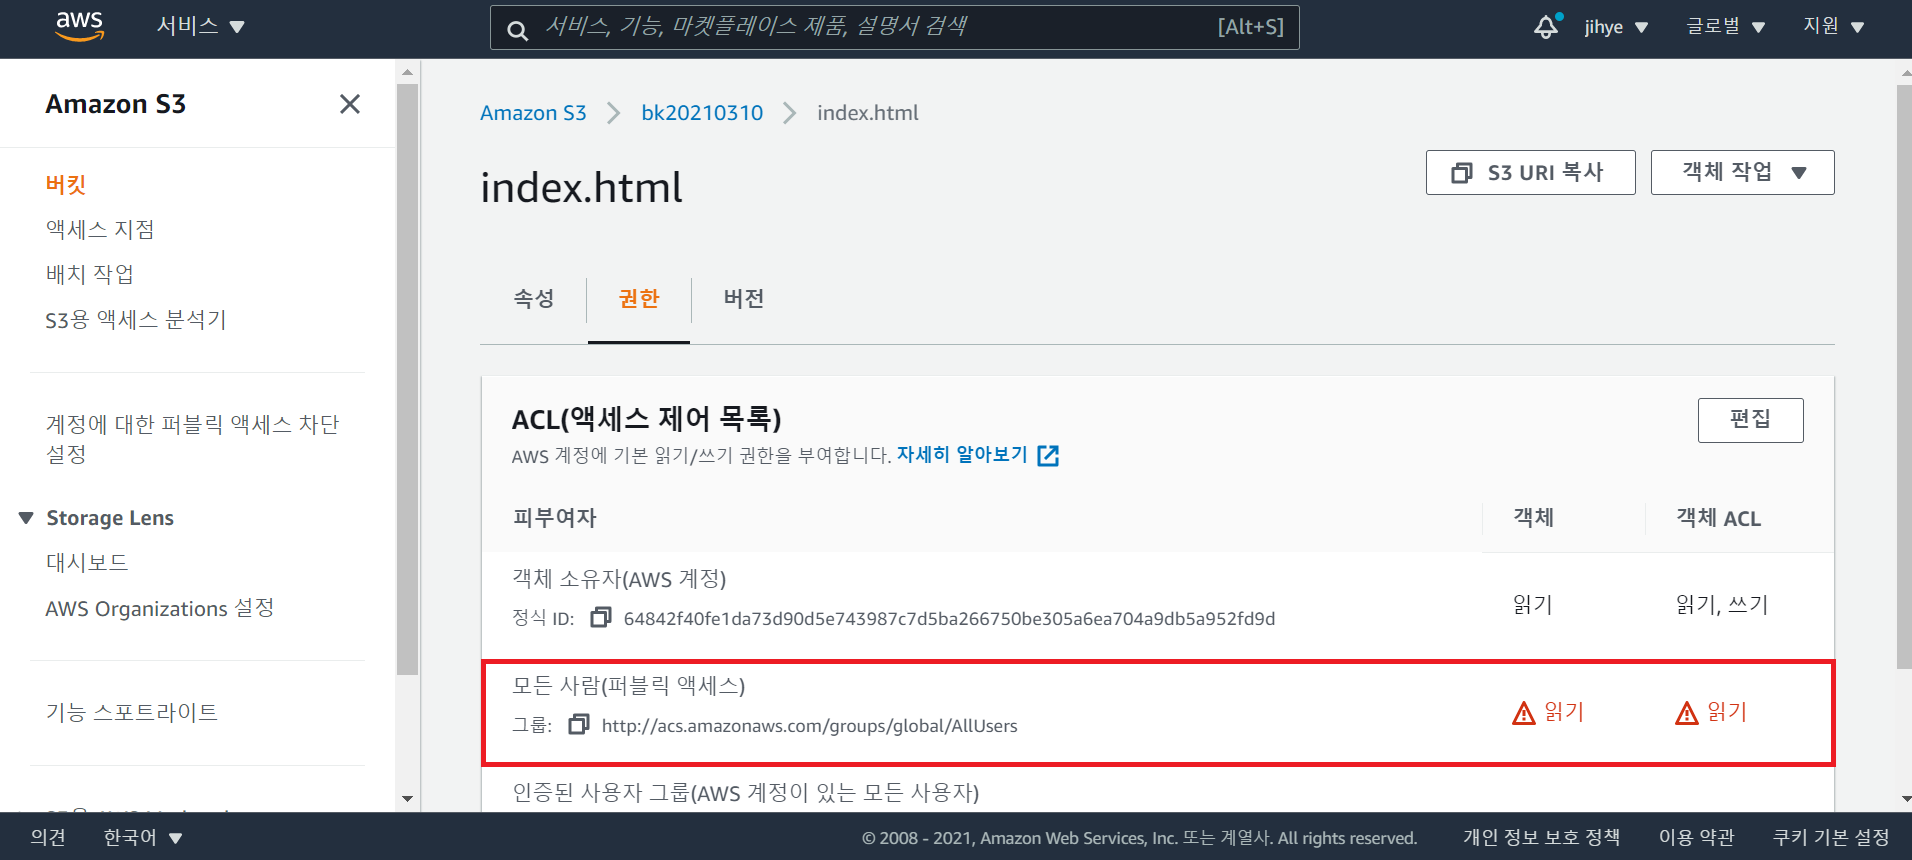1912x860 pixels.
Task: Switch to the 버전 tab
Action: [x=744, y=299]
